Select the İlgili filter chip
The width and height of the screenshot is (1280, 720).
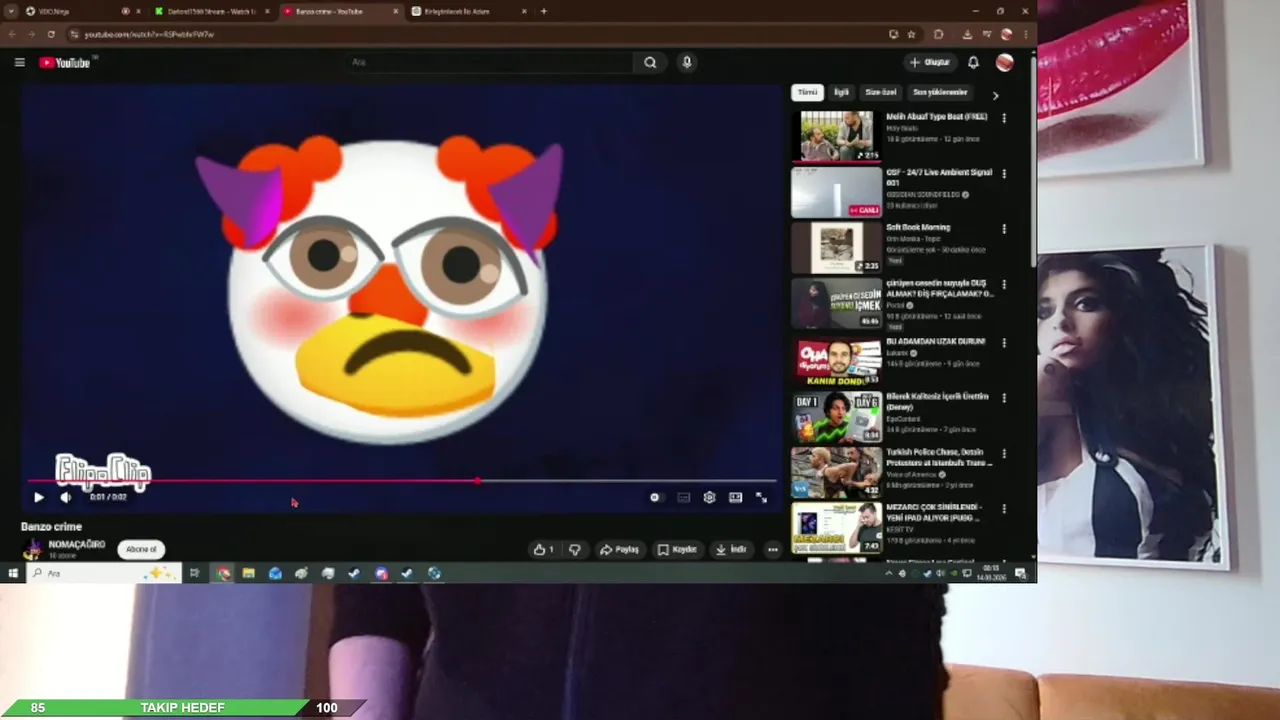(841, 92)
